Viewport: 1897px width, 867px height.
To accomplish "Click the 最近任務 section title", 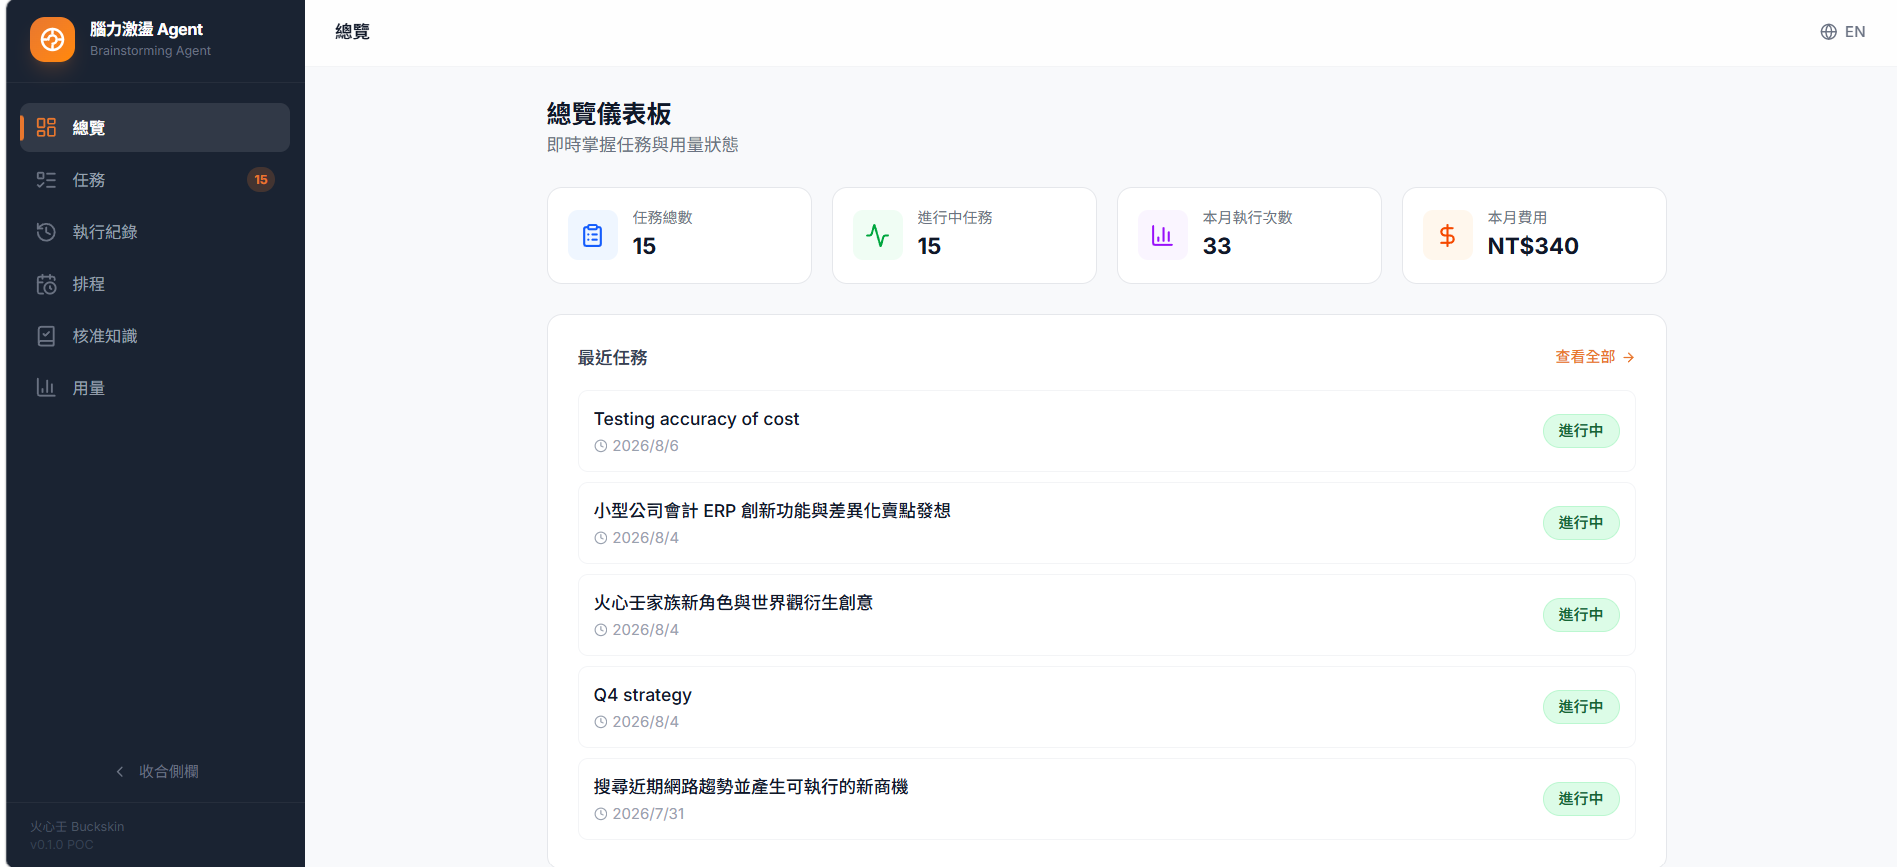I will (612, 357).
